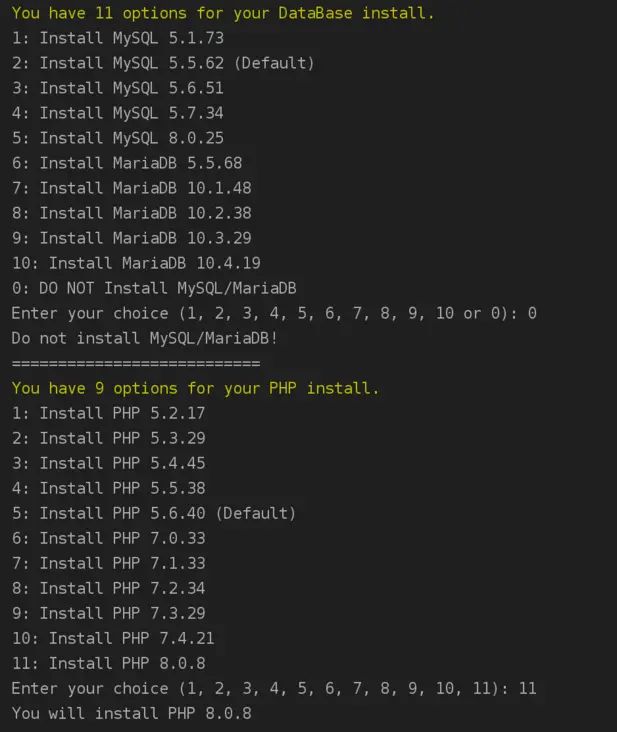Click the Install MariaDB 10.4.19 line
Screen dimensions: 617x732
[136, 263]
